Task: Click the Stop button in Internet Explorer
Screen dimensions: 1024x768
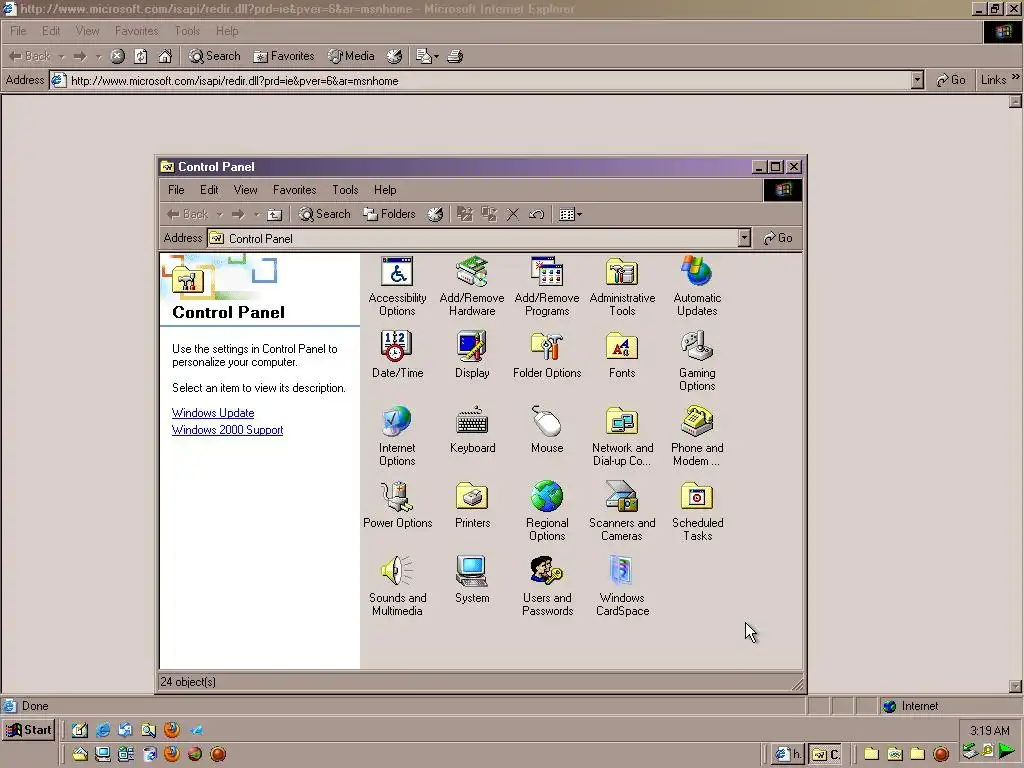Action: point(118,56)
